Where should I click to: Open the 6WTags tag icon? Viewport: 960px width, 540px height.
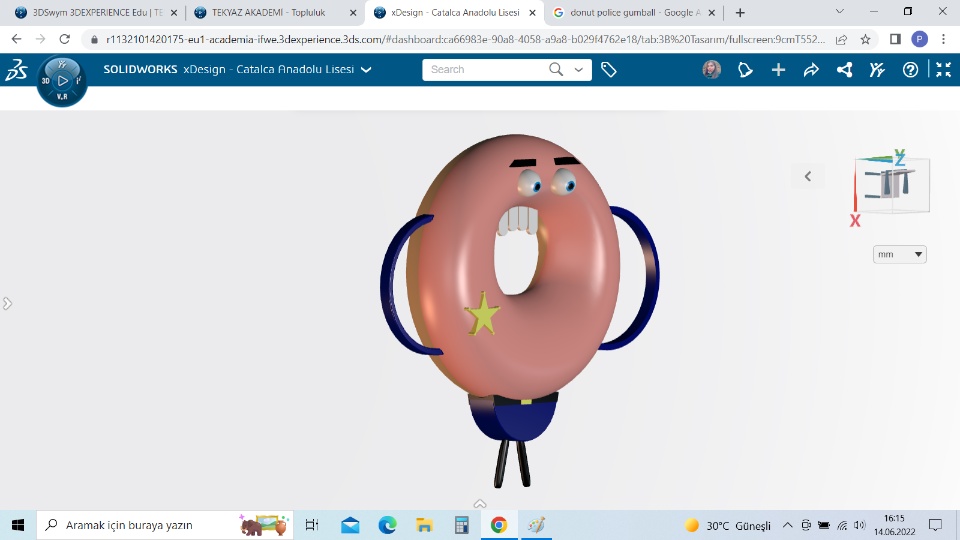pyautogui.click(x=609, y=70)
